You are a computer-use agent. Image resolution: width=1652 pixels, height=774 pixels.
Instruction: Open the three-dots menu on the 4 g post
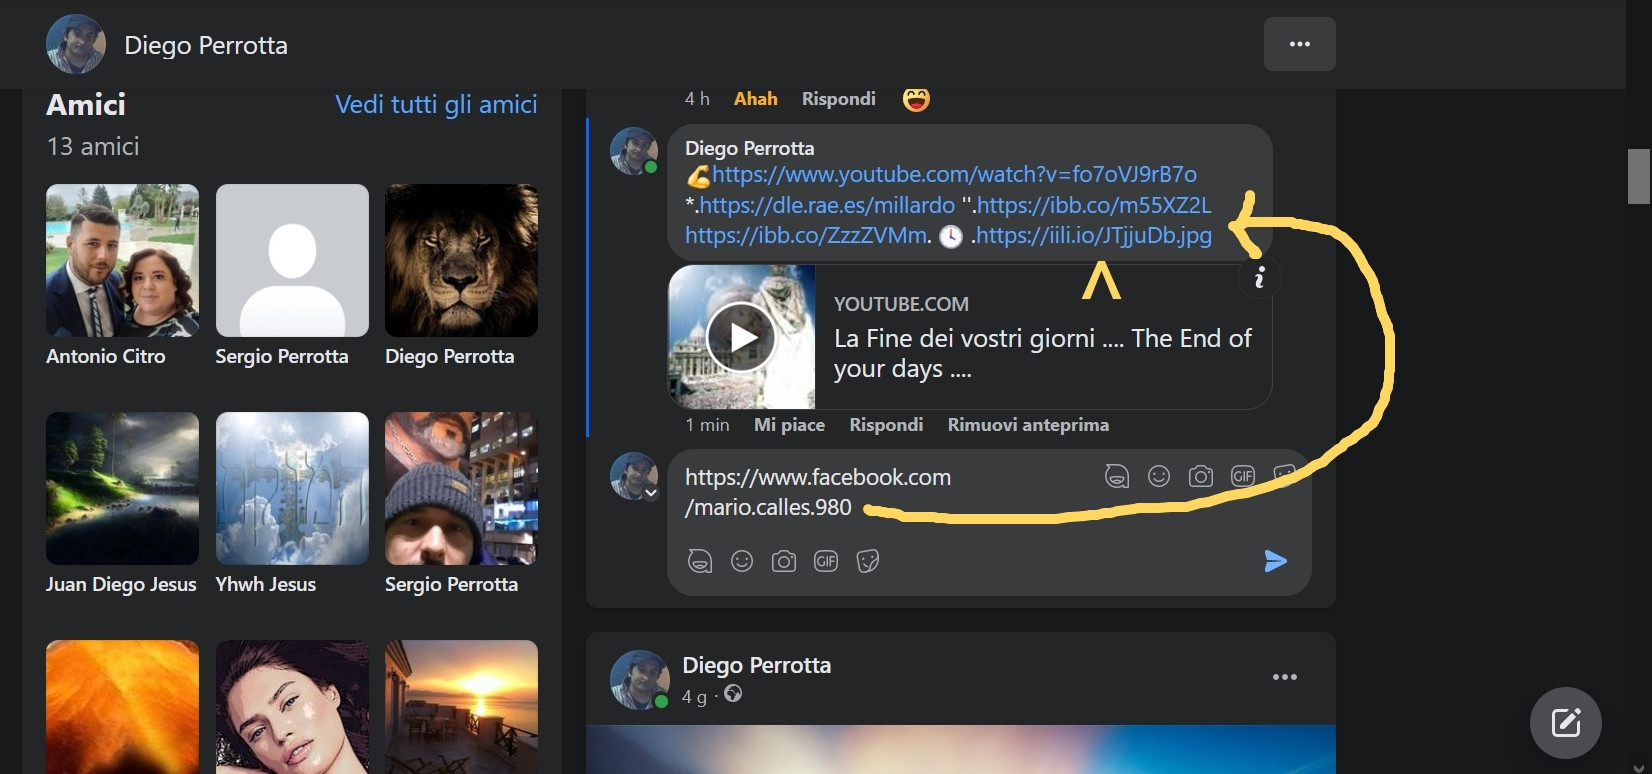(x=1285, y=677)
